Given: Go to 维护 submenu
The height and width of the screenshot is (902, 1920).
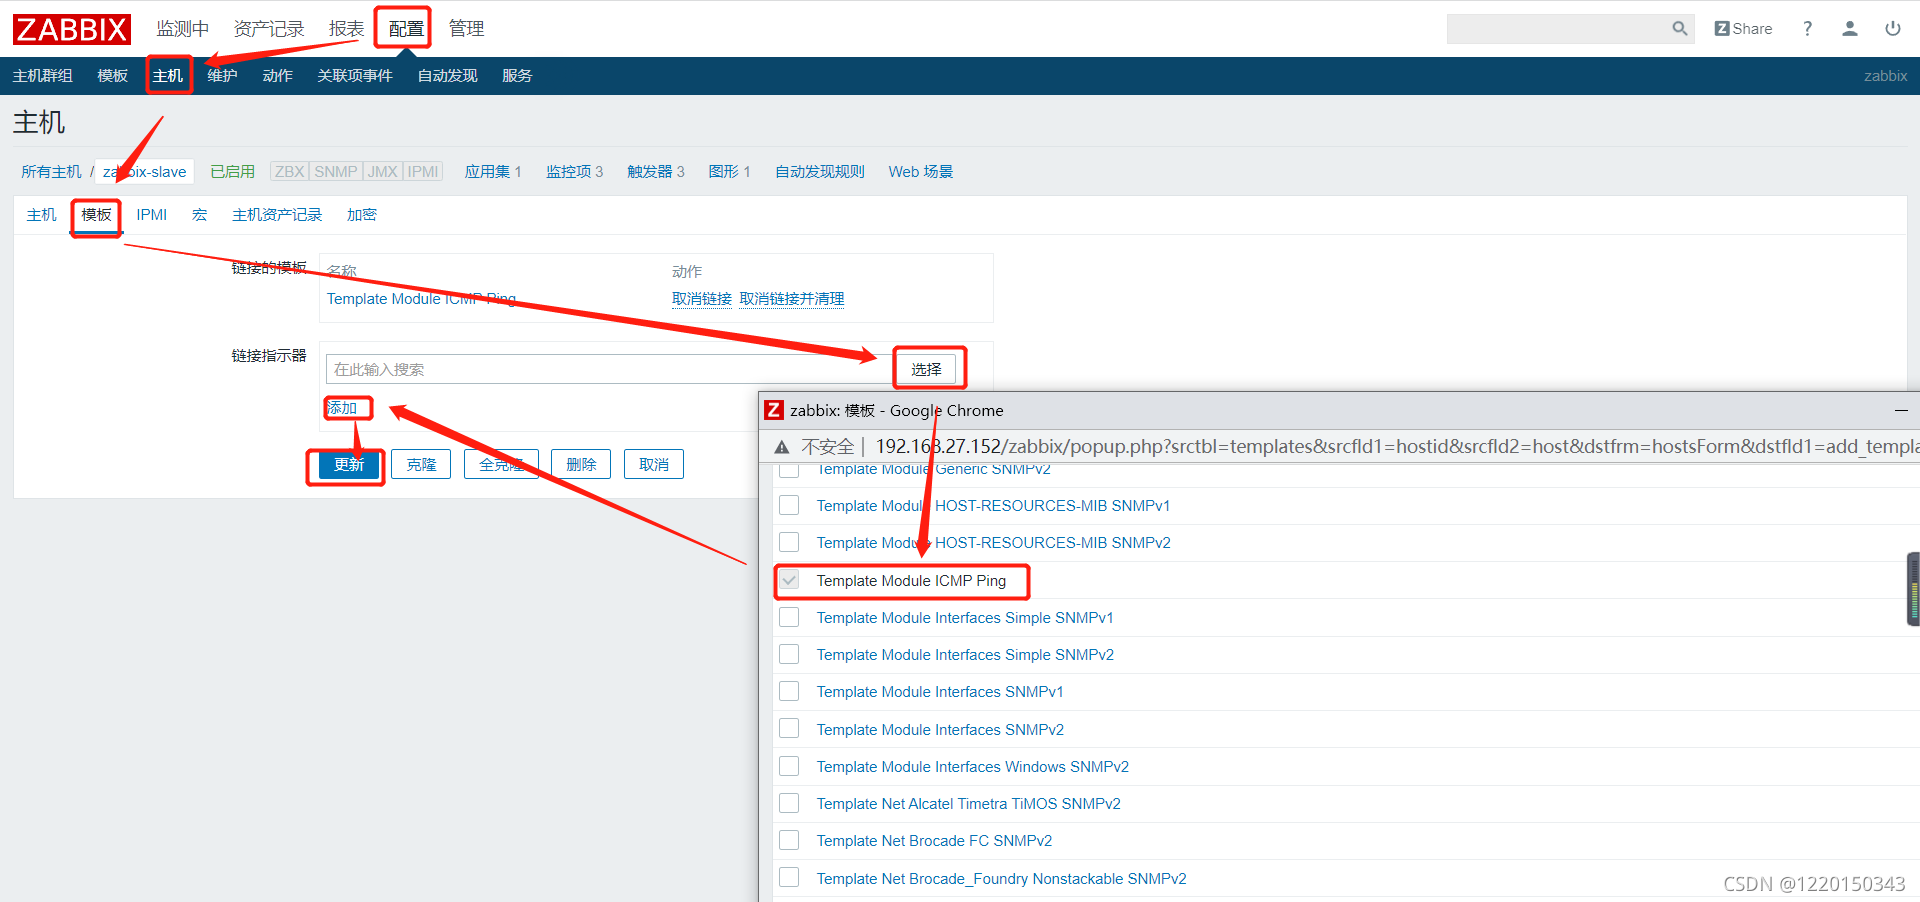Looking at the screenshot, I should [x=222, y=76].
